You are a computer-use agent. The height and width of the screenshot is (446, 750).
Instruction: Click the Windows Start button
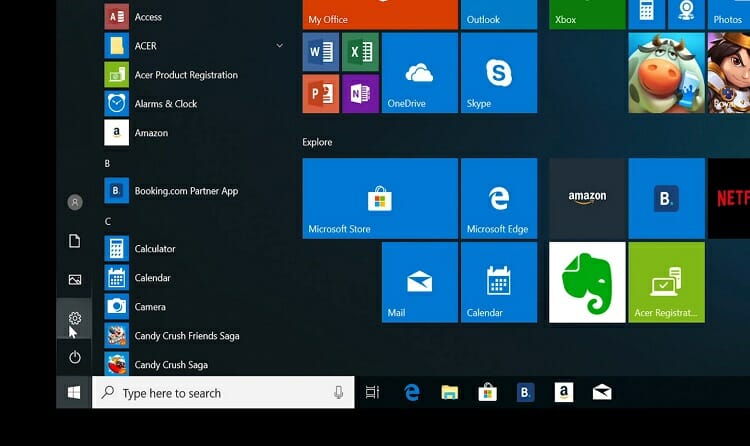74,392
